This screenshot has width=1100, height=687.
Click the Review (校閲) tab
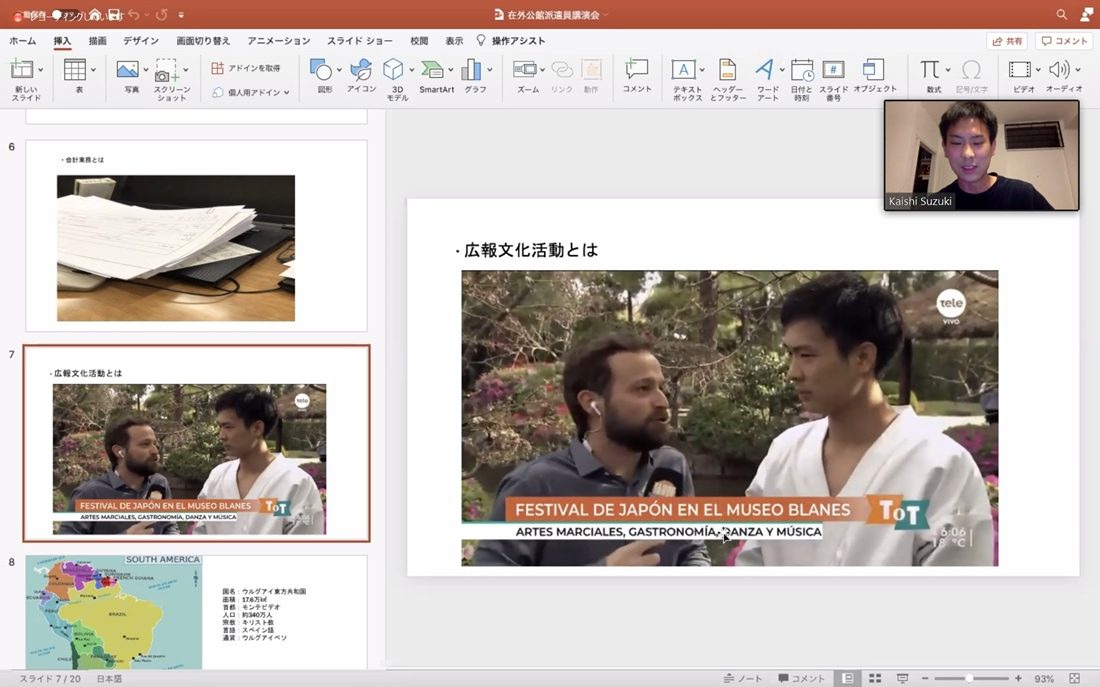419,41
